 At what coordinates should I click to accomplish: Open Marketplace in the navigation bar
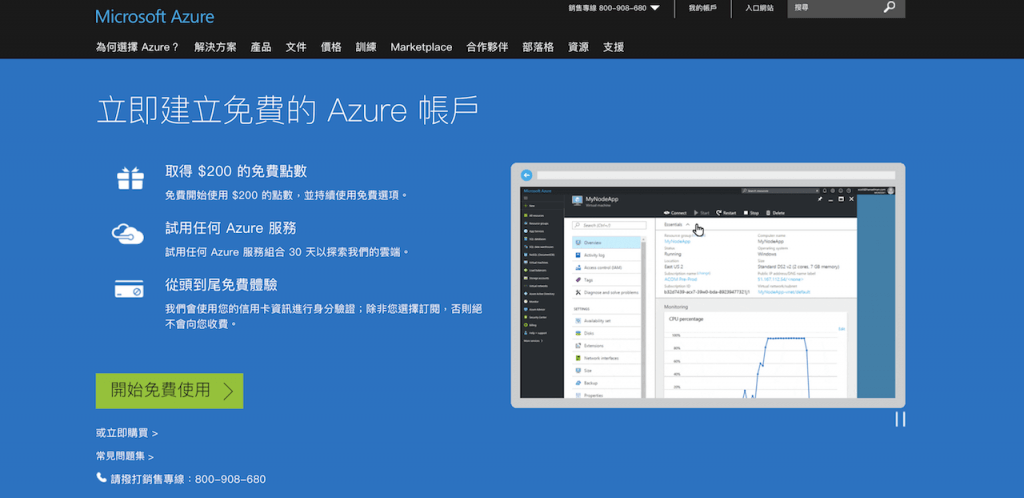pyautogui.click(x=421, y=47)
